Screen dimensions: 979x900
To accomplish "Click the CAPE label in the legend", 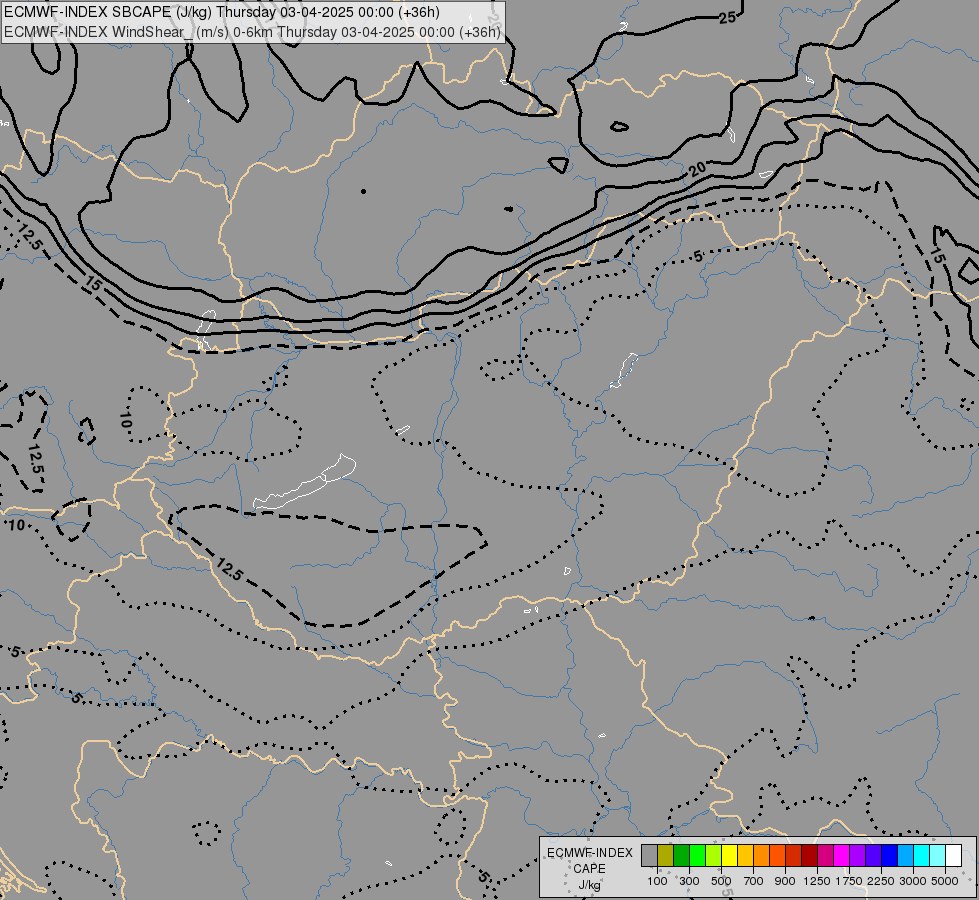I will pyautogui.click(x=589, y=869).
